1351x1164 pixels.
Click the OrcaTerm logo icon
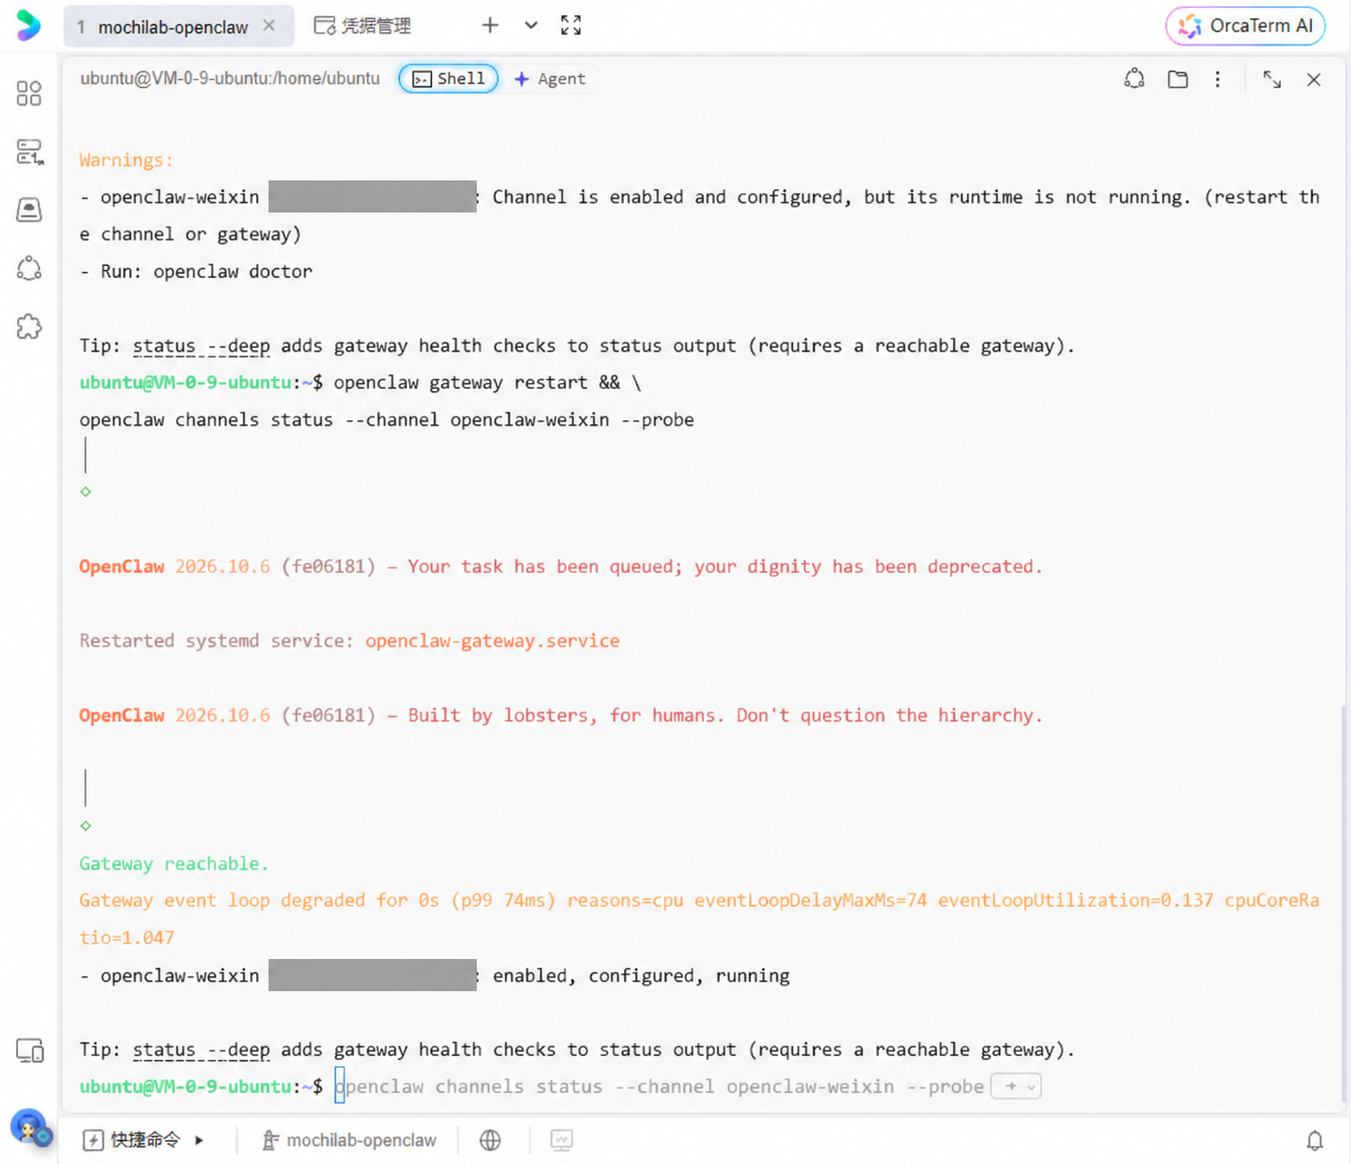coord(29,25)
